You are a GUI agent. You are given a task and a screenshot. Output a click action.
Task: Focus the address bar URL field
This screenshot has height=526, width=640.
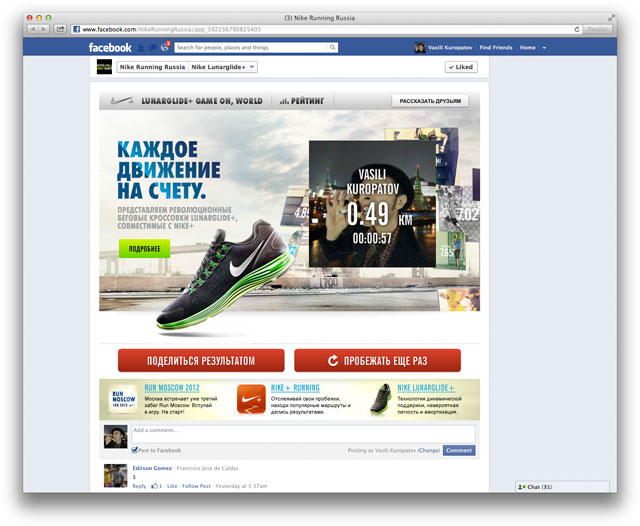(322, 29)
